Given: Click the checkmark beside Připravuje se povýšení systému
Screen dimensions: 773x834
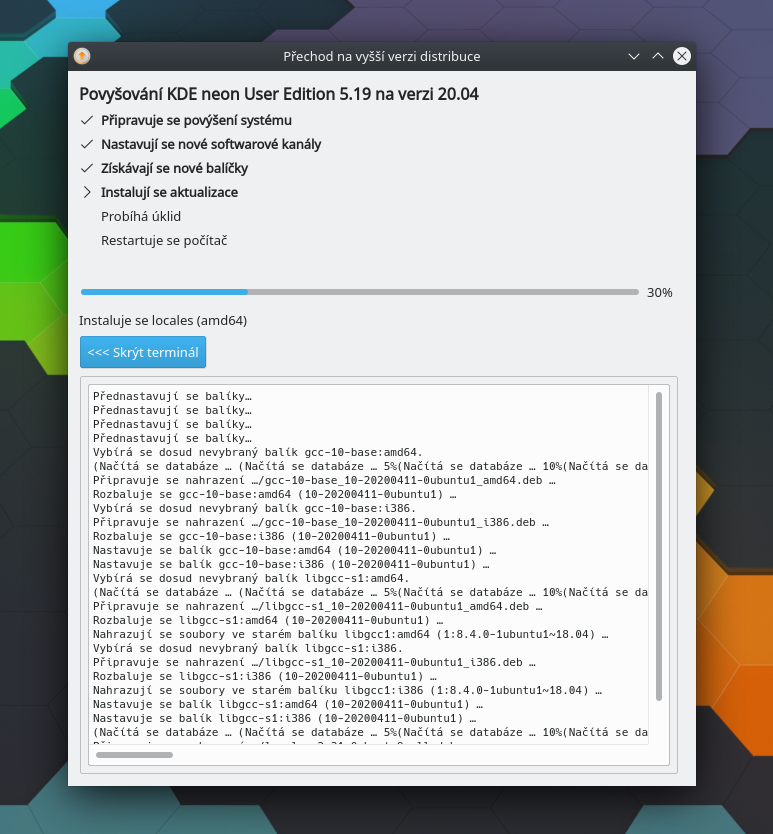Looking at the screenshot, I should coord(87,121).
